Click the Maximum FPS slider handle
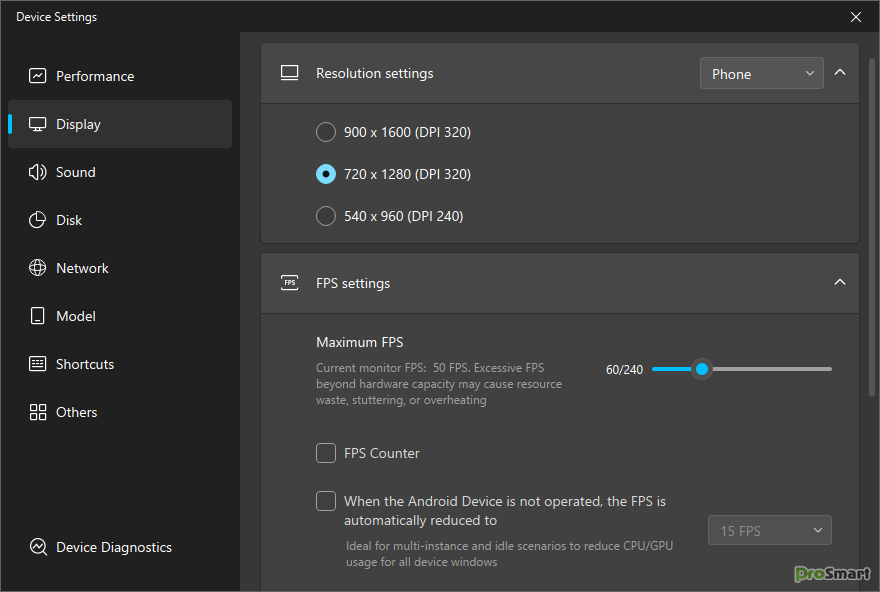Screen dimensions: 880x592 tap(702, 369)
